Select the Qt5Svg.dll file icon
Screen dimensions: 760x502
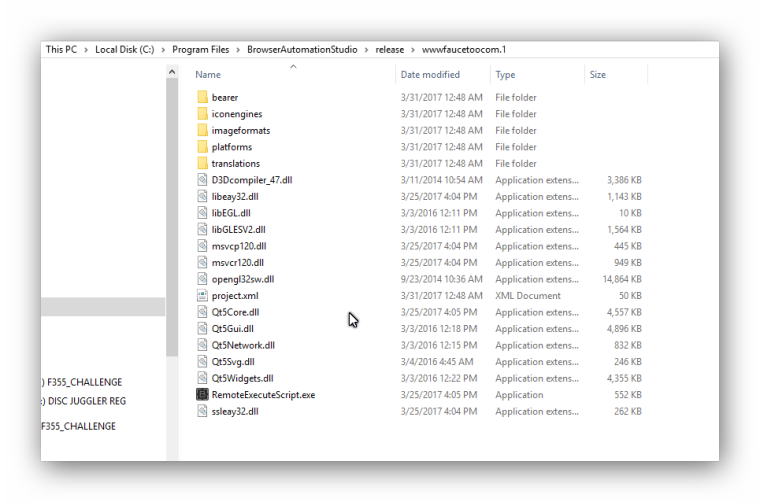click(x=202, y=361)
